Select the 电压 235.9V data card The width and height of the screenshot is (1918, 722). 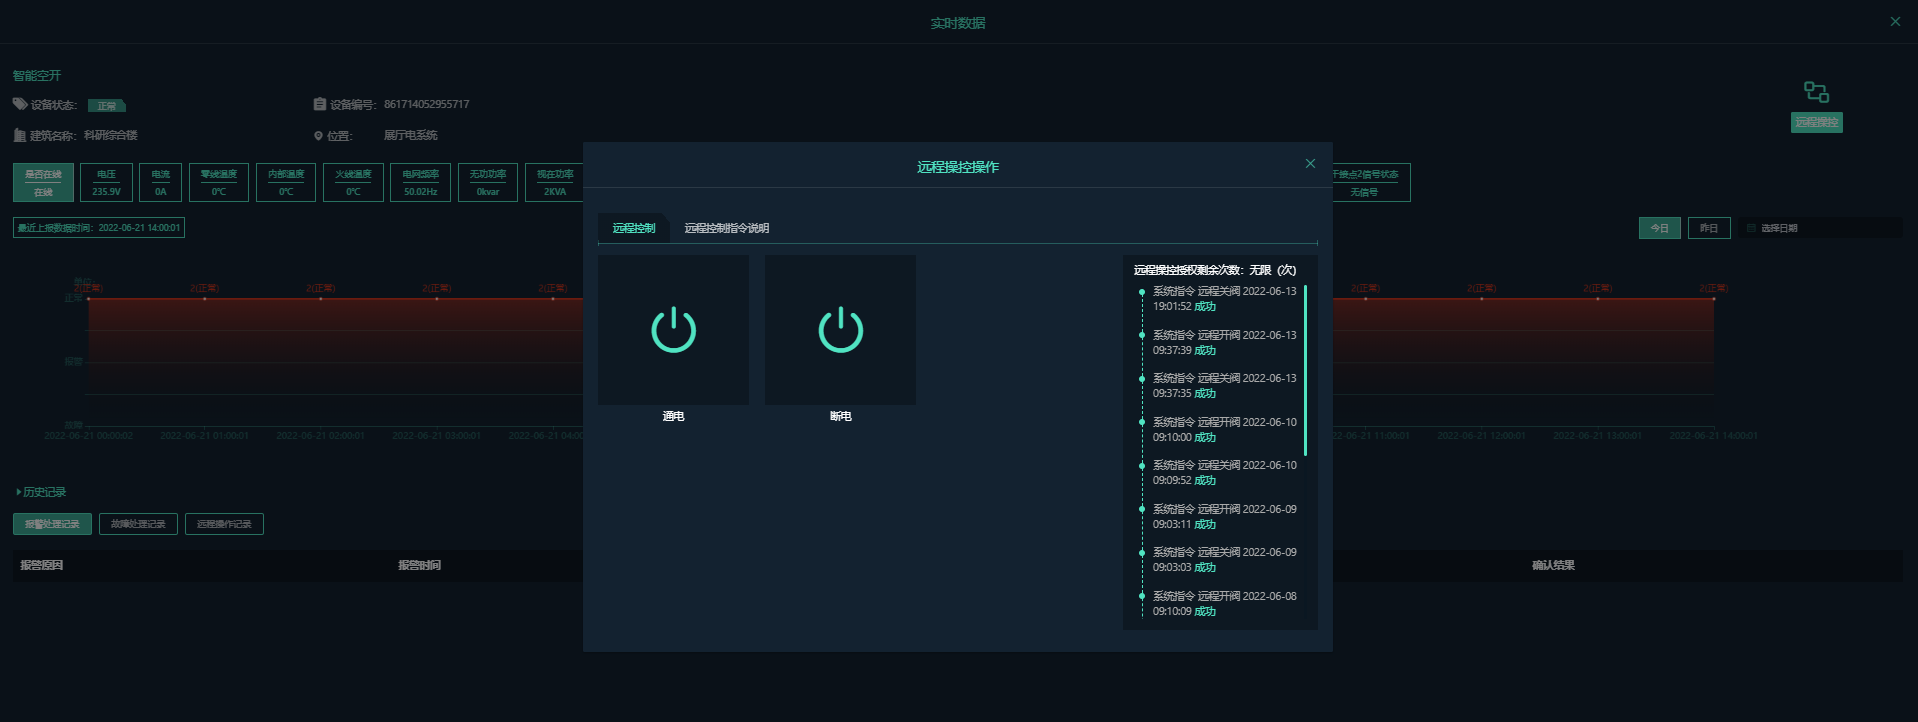tap(106, 182)
